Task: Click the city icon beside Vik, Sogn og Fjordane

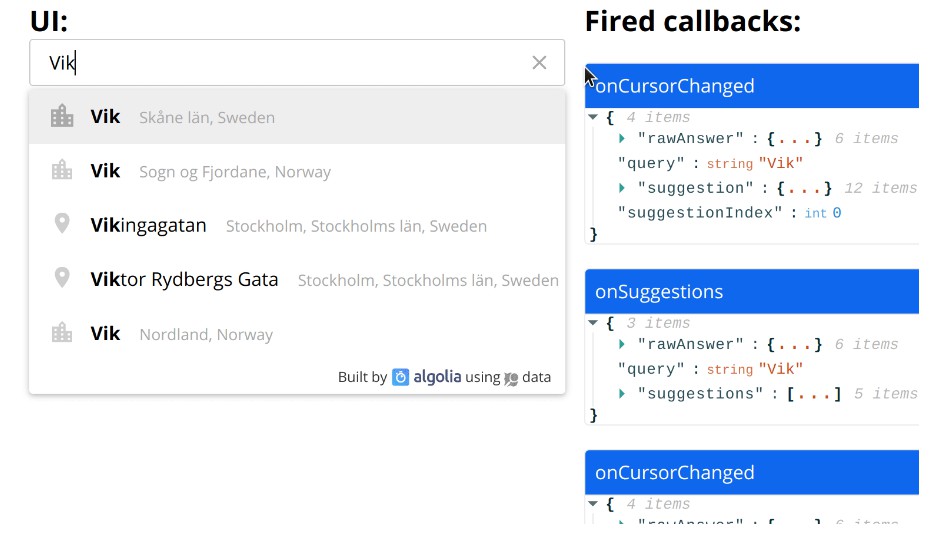Action: (x=62, y=171)
